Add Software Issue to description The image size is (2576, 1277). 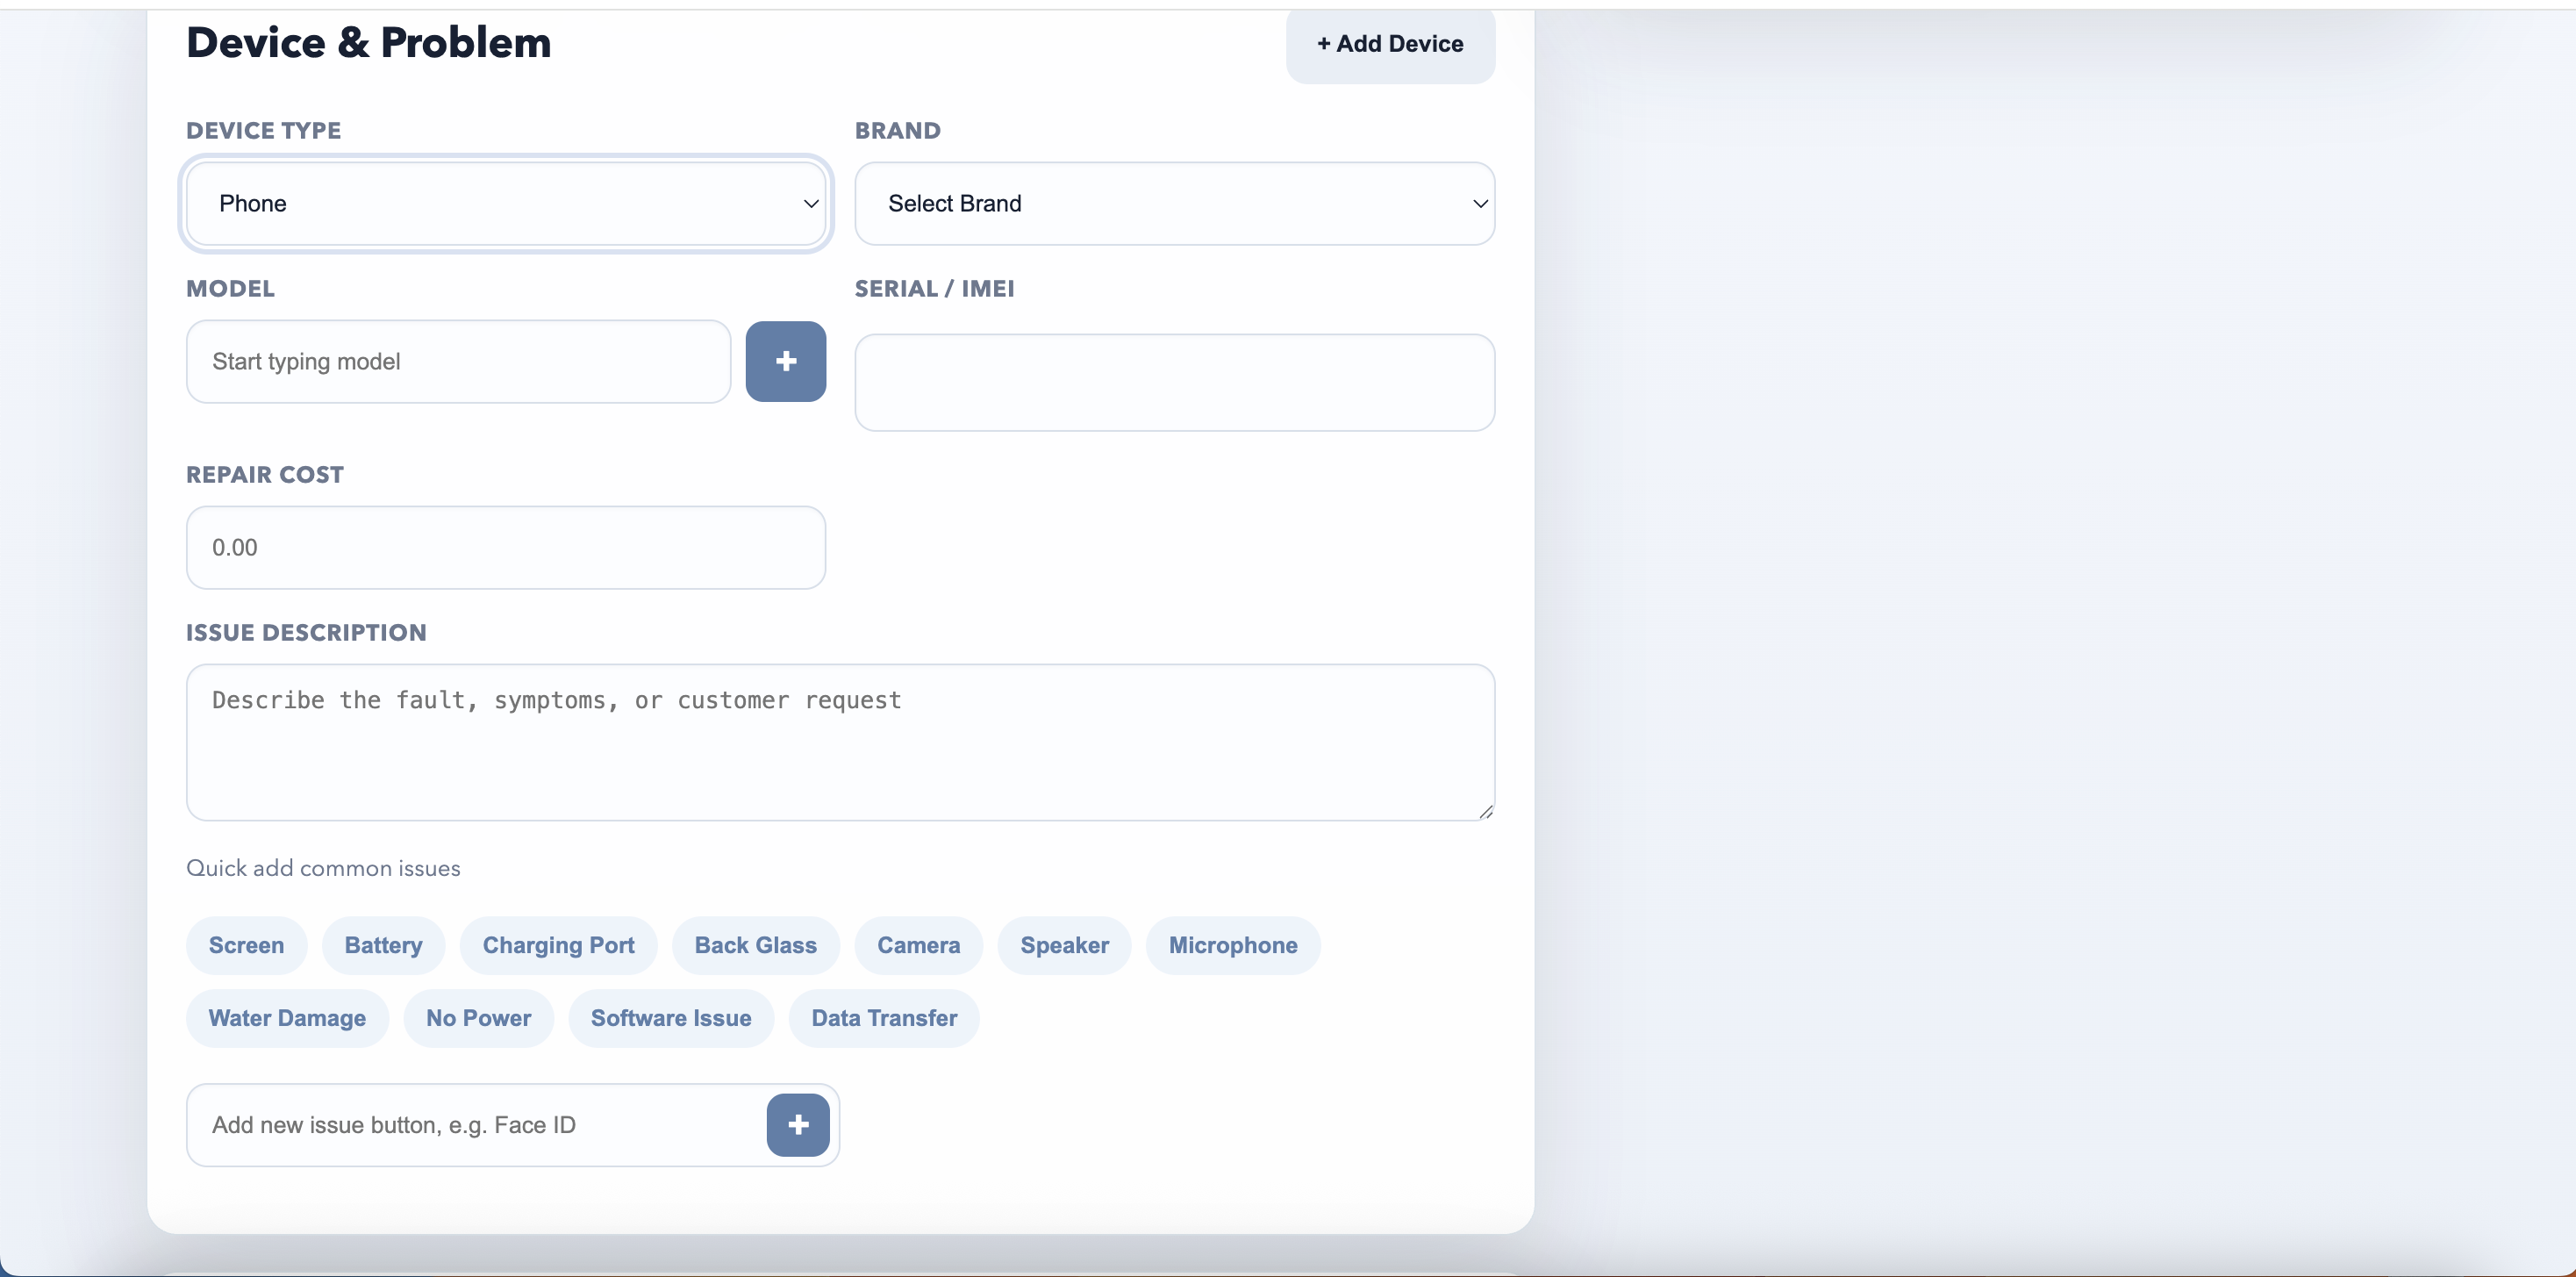670,1018
